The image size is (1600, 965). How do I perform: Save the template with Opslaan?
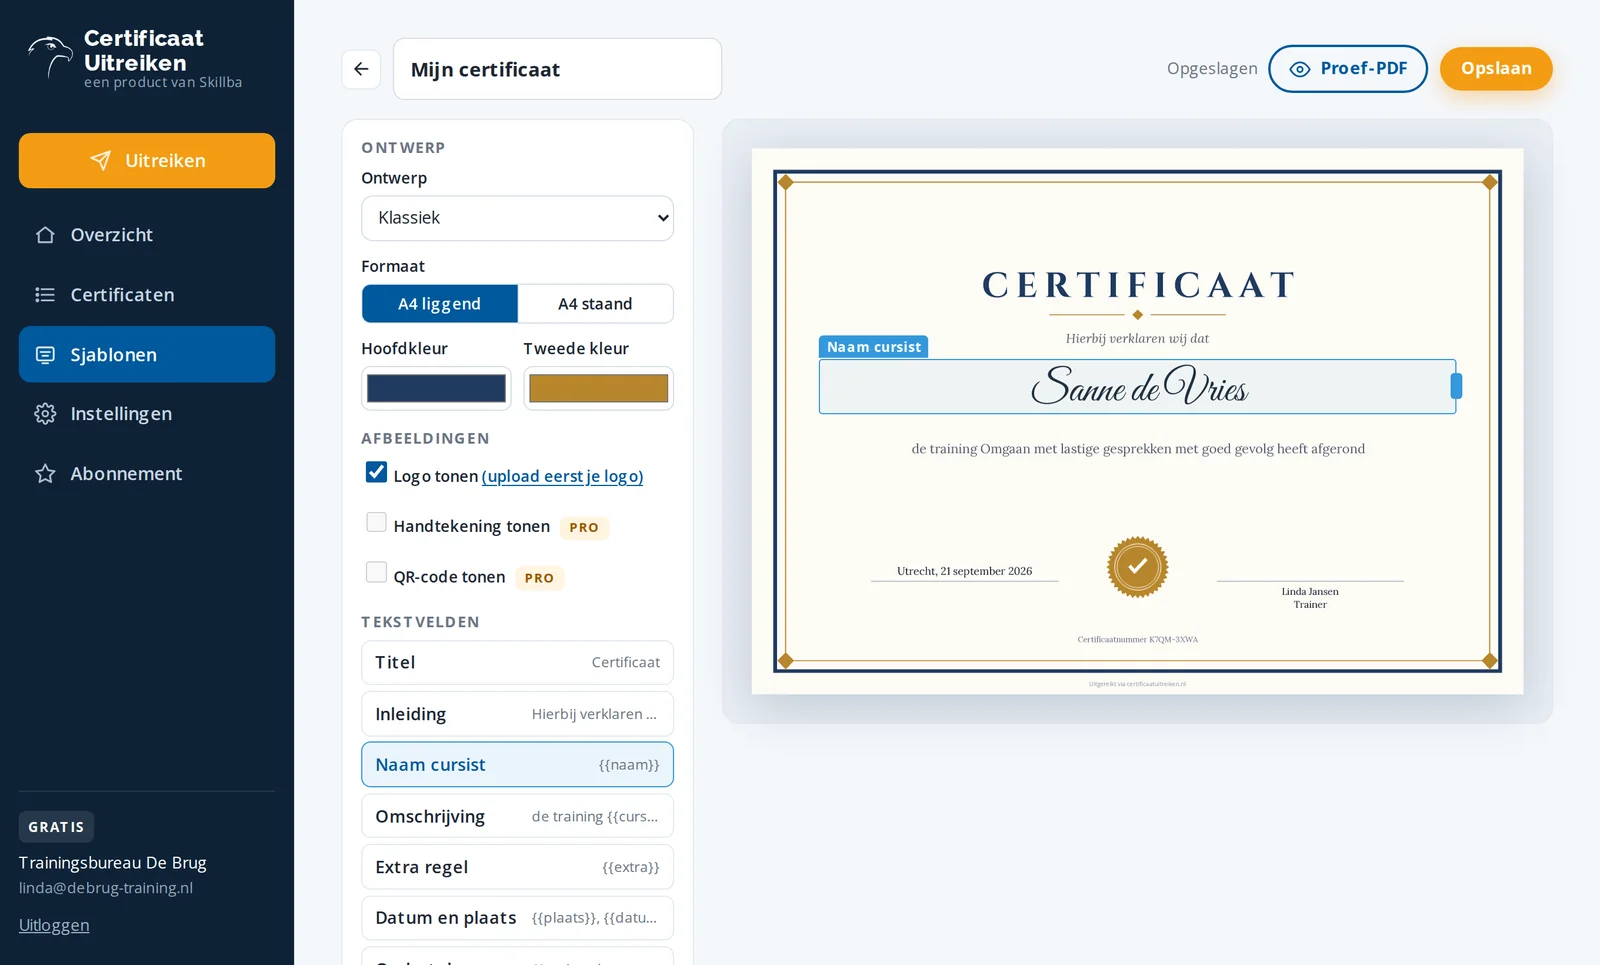coord(1496,69)
